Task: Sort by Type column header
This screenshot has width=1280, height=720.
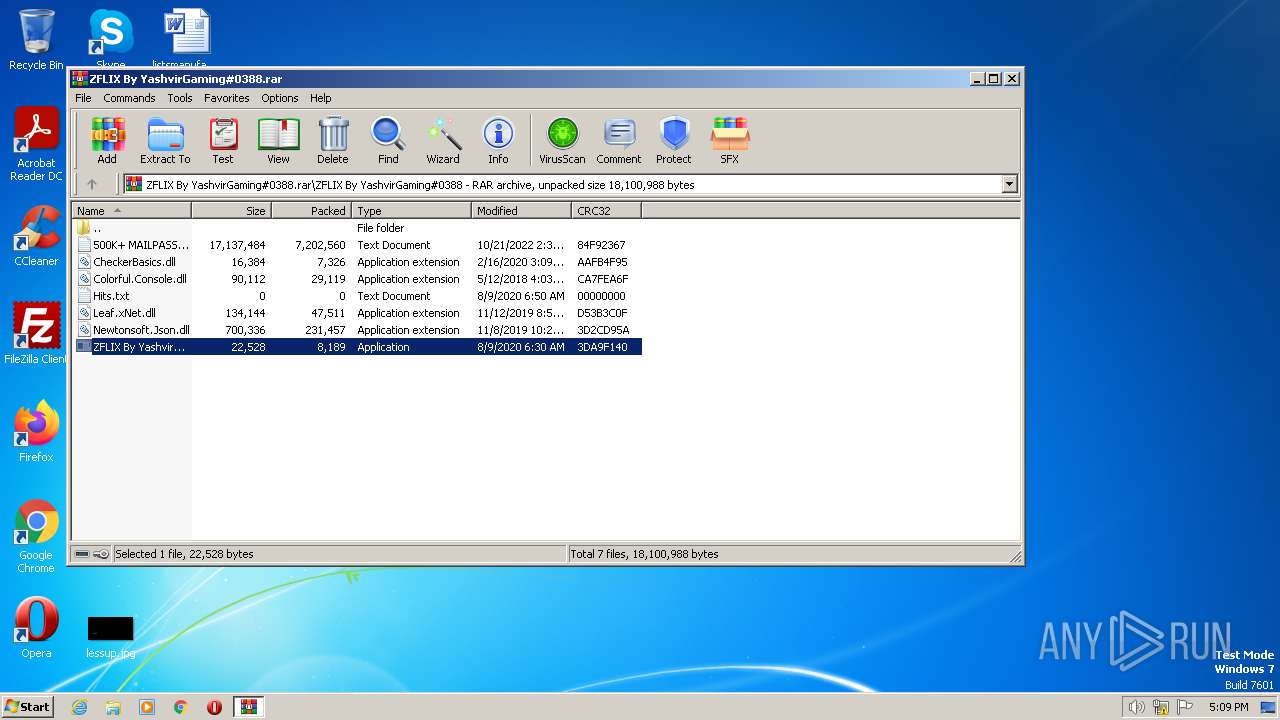Action: 411,211
